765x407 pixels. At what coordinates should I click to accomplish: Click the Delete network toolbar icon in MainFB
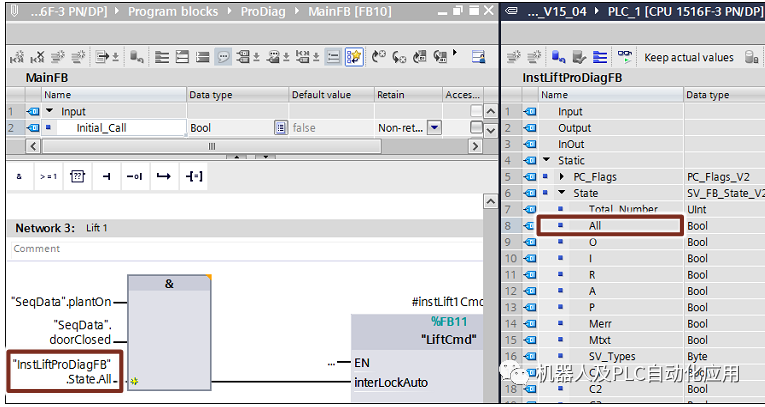[37, 58]
